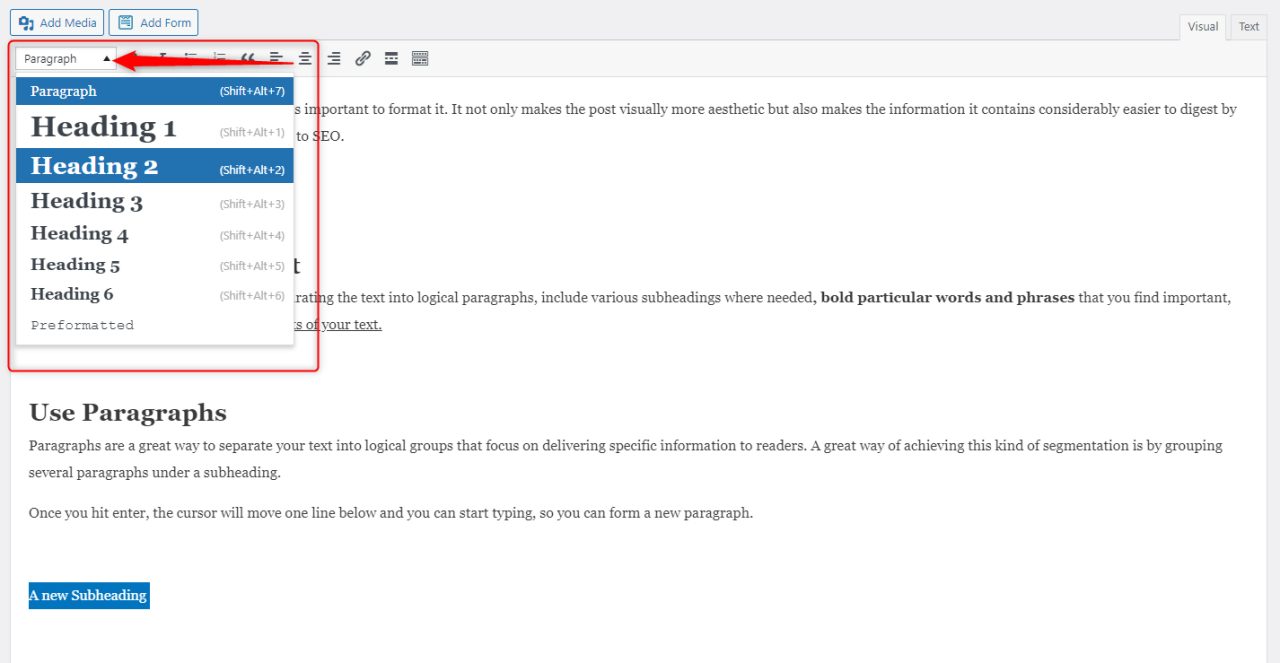Screen dimensions: 1280x663
Task: Insert the Read More tag
Action: tap(390, 58)
